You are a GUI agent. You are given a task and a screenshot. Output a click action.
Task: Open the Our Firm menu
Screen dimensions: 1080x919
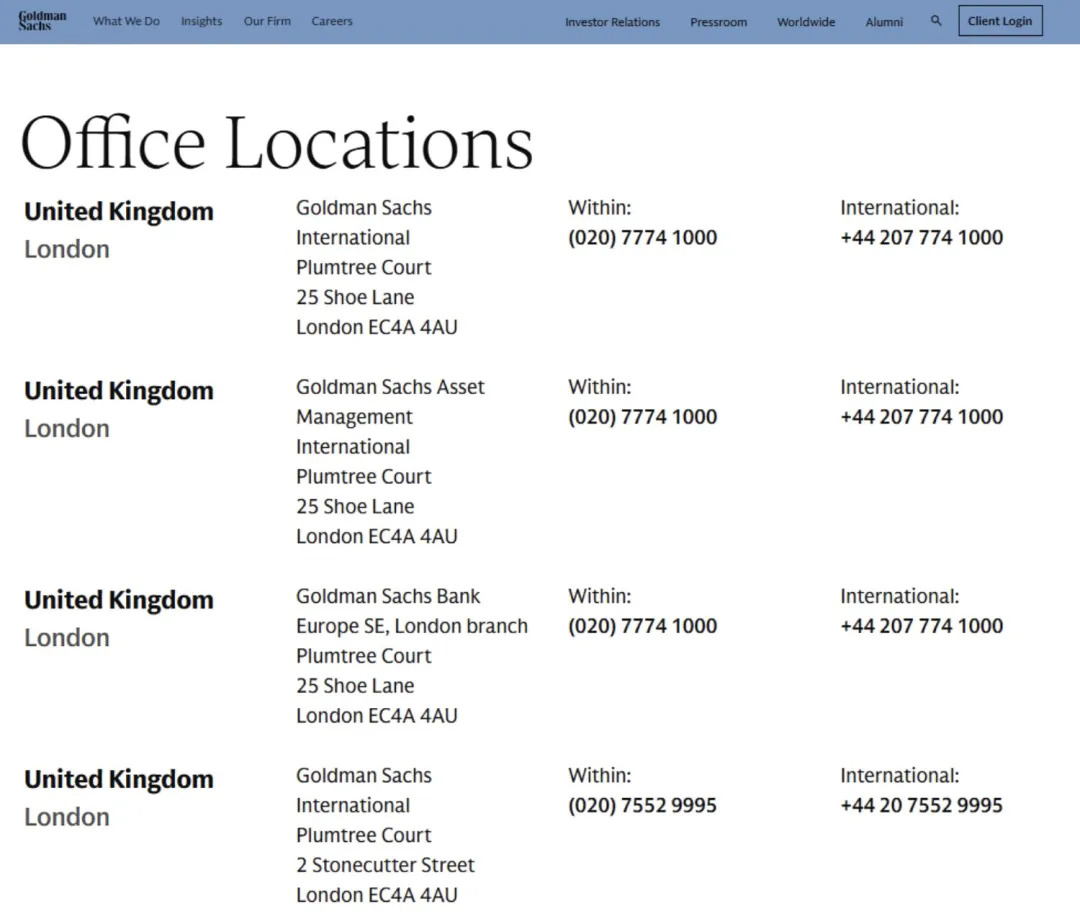coord(267,21)
